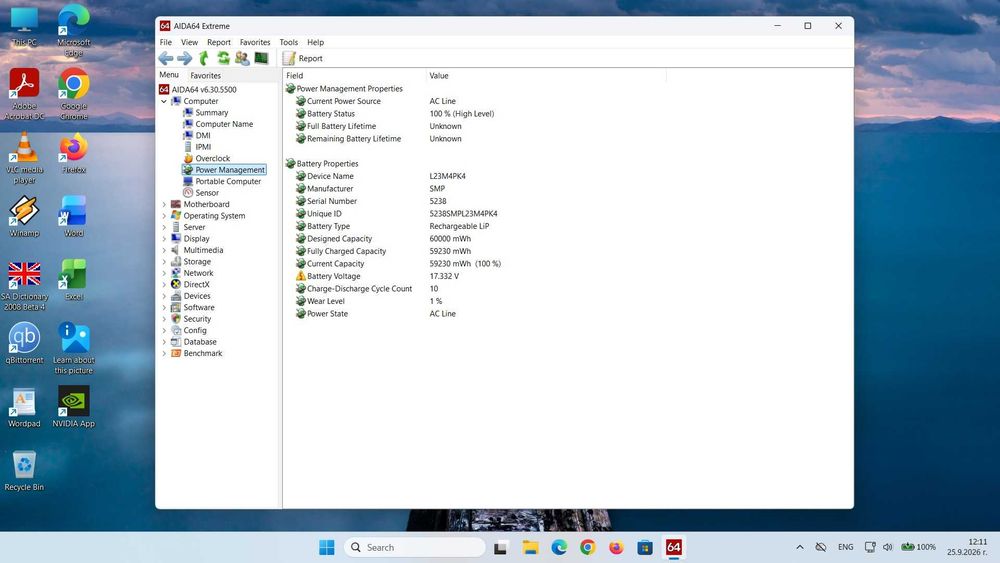Expand the Storage tree node
The image size is (1000, 563).
(164, 262)
